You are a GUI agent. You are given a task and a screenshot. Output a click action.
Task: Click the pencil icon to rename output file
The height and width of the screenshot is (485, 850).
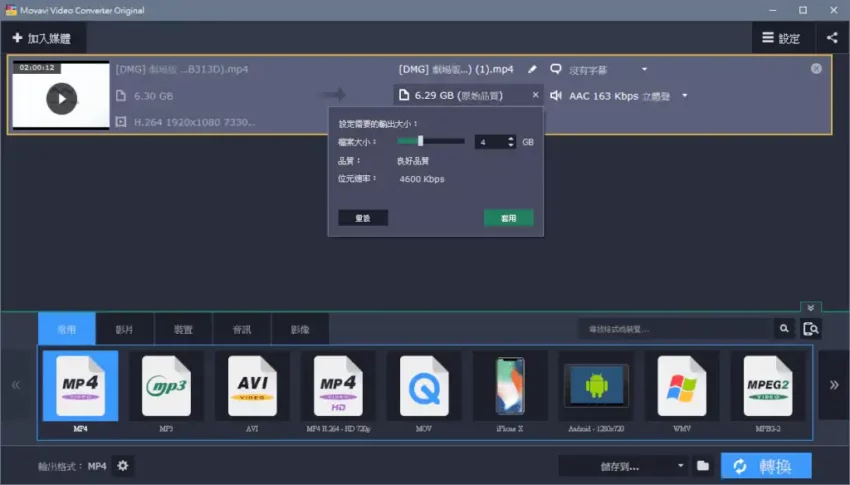pyautogui.click(x=532, y=69)
